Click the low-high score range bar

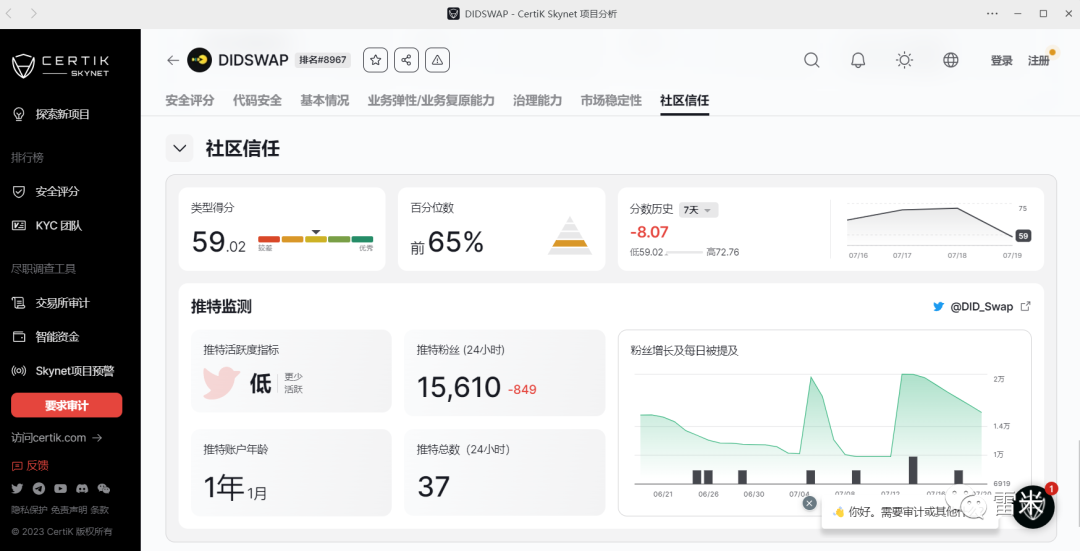coord(684,253)
